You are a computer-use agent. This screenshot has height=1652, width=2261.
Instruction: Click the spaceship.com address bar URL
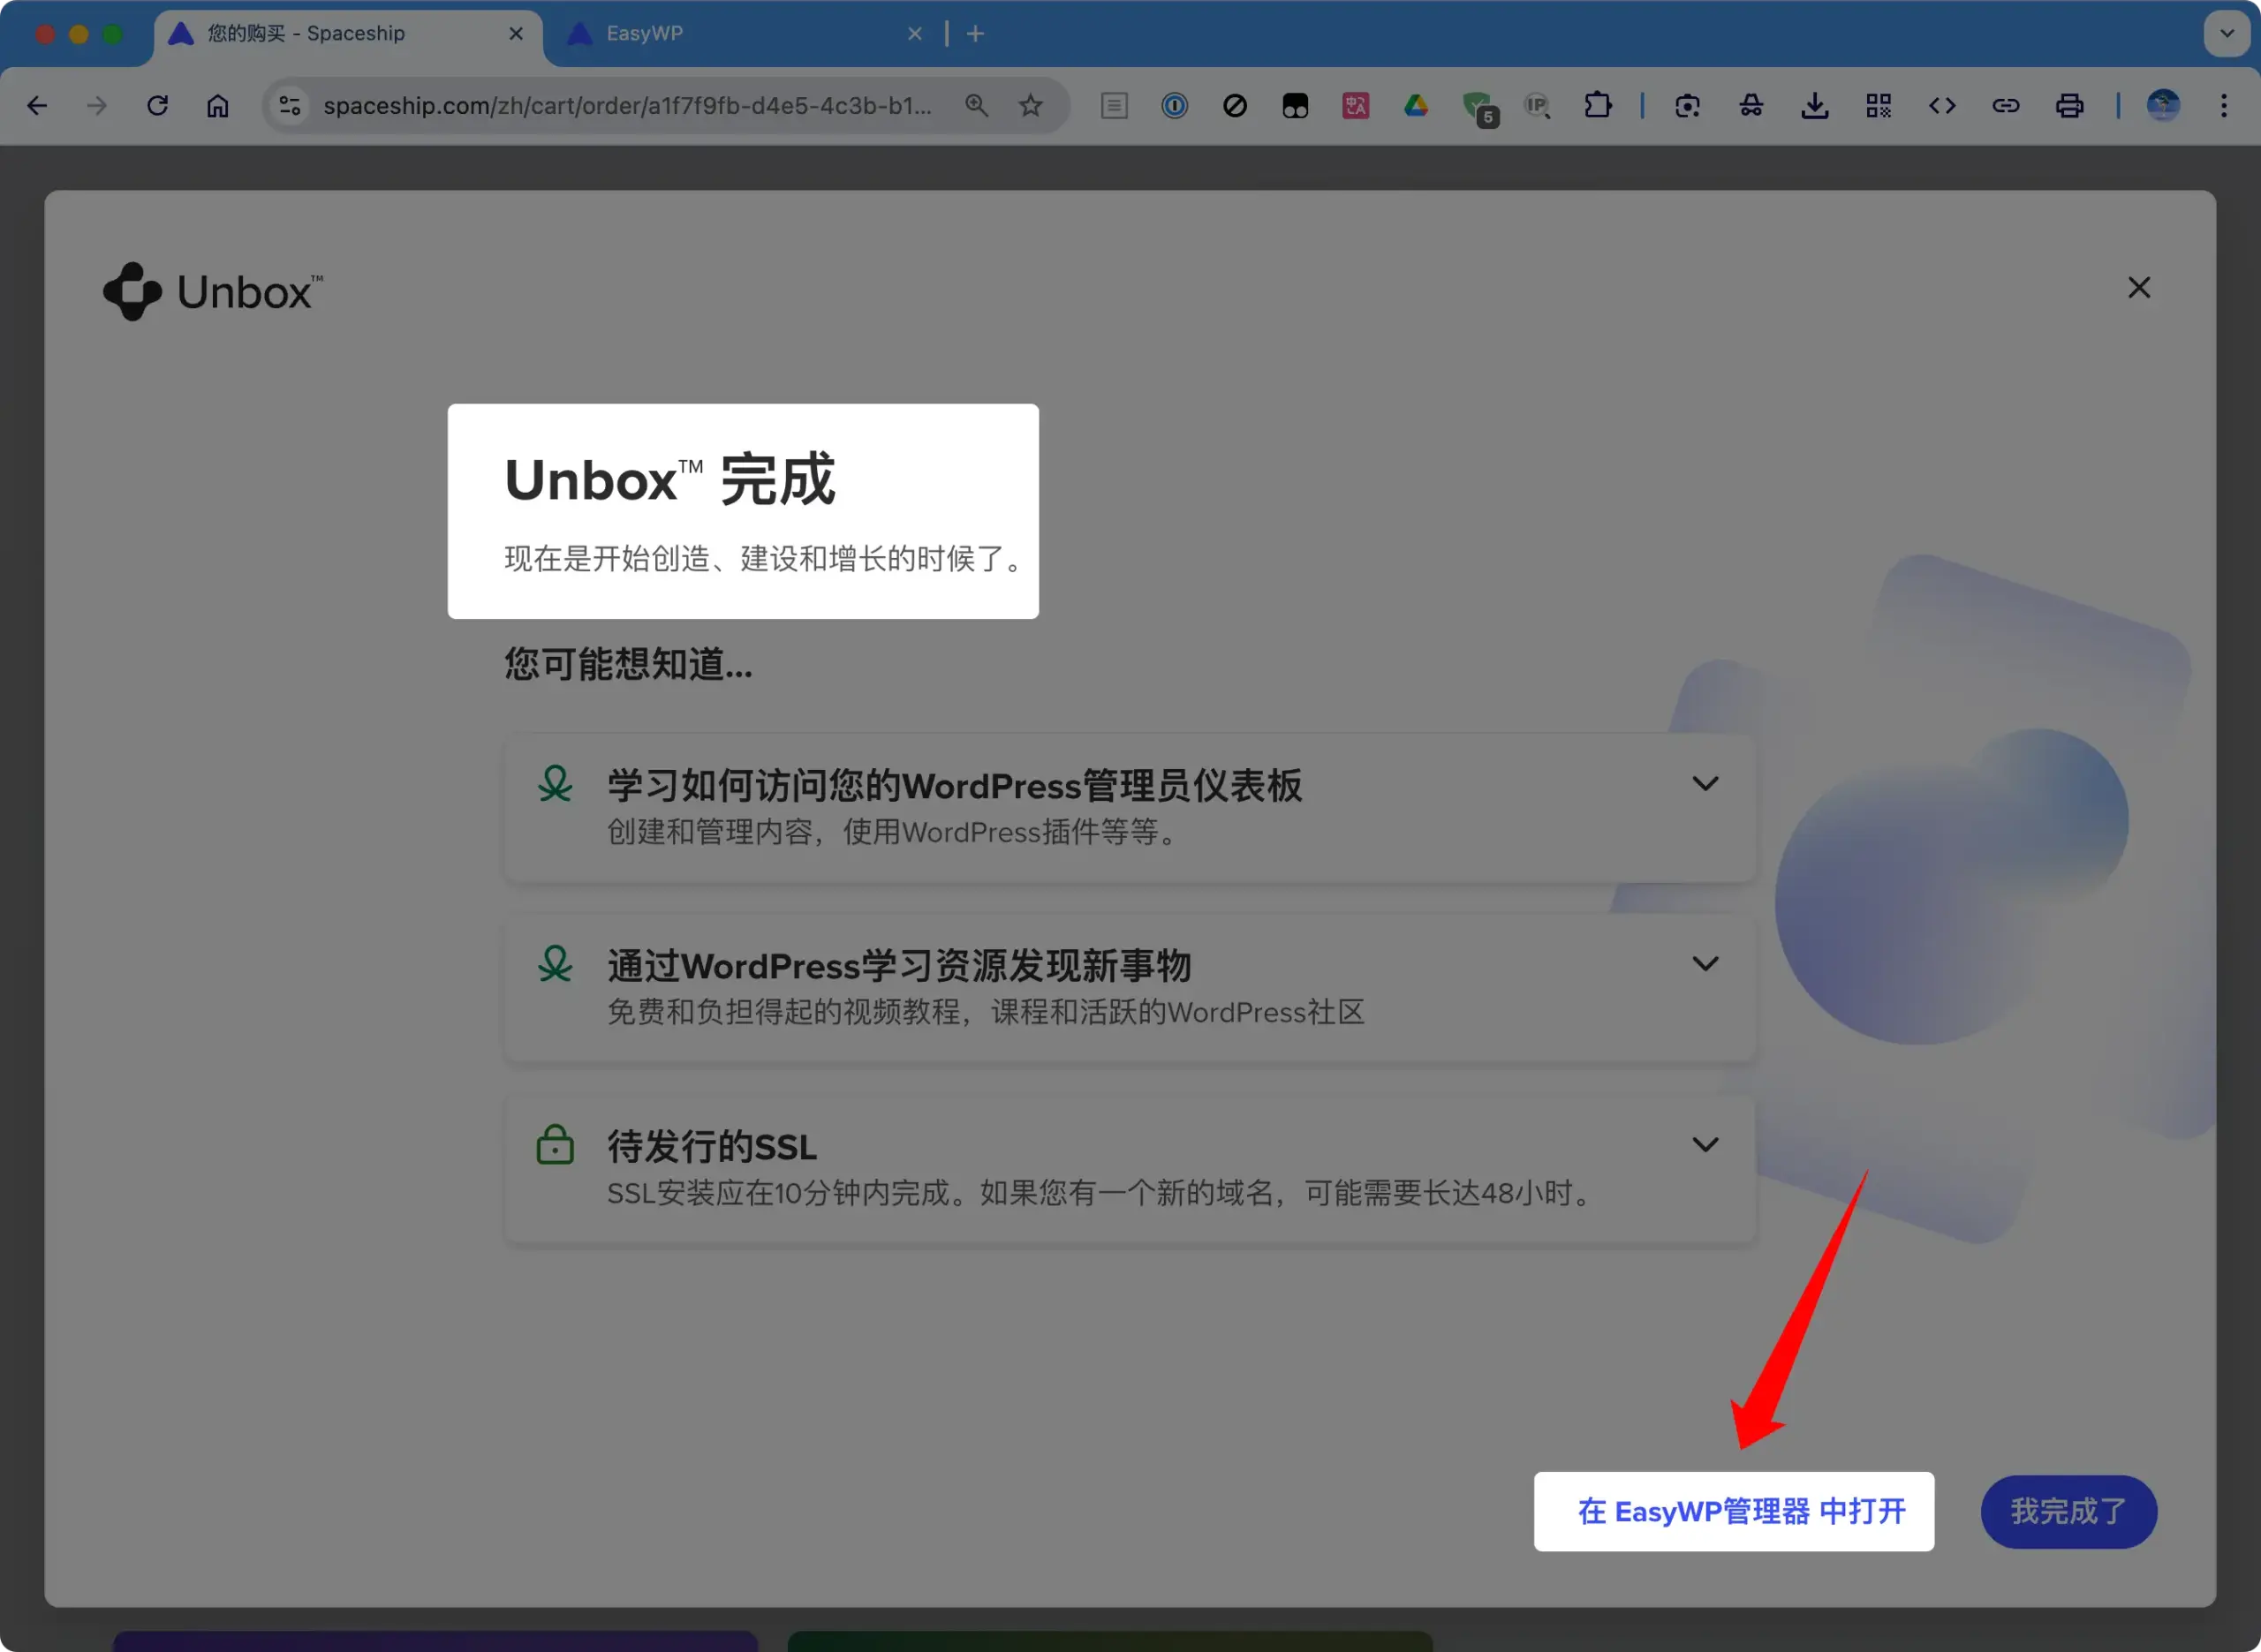pos(628,106)
